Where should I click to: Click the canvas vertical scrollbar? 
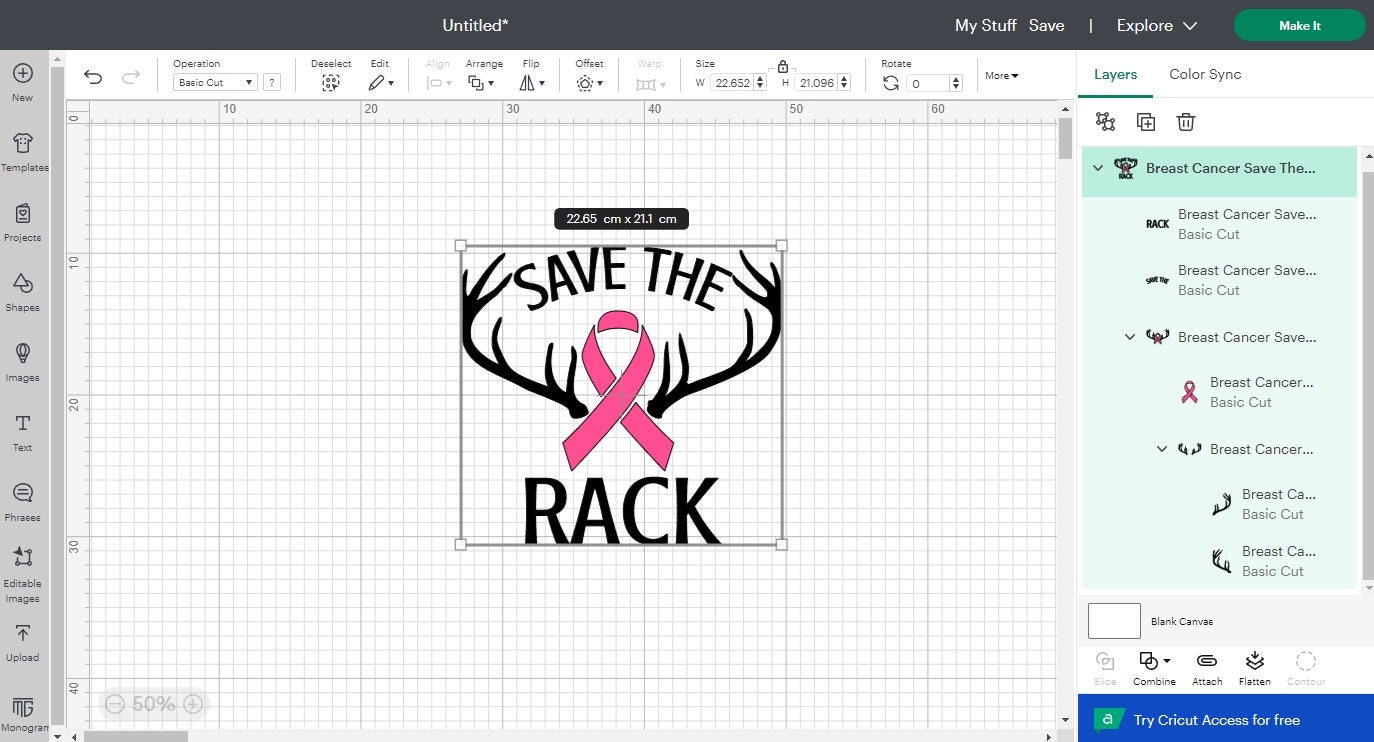(1065, 138)
